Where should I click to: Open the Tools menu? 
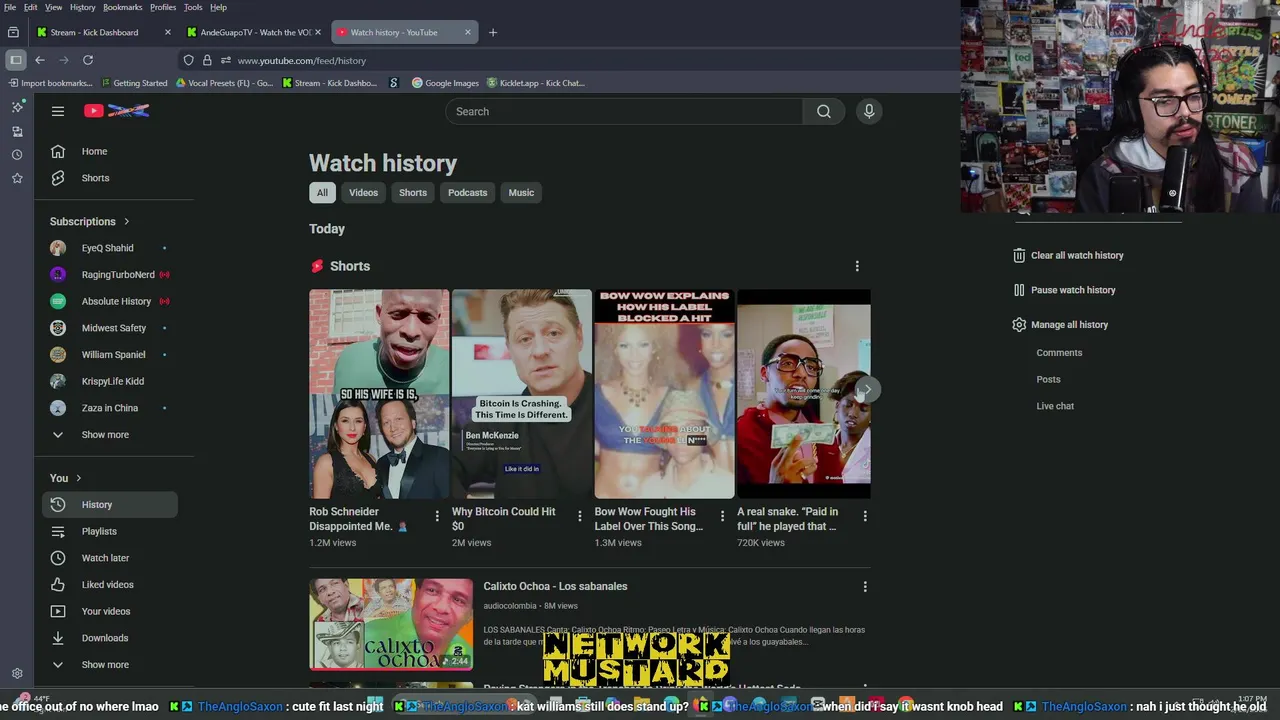193,7
